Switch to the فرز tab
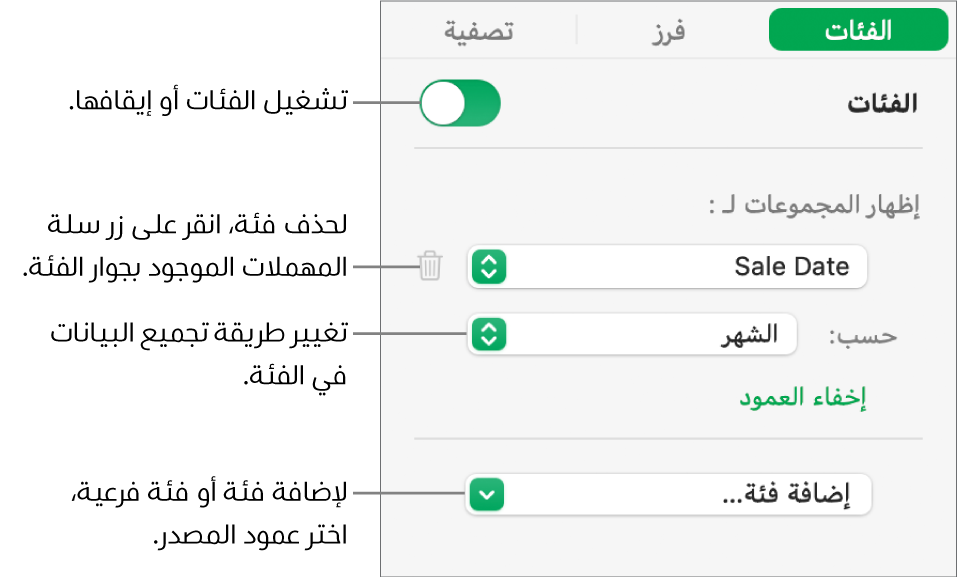 [664, 31]
